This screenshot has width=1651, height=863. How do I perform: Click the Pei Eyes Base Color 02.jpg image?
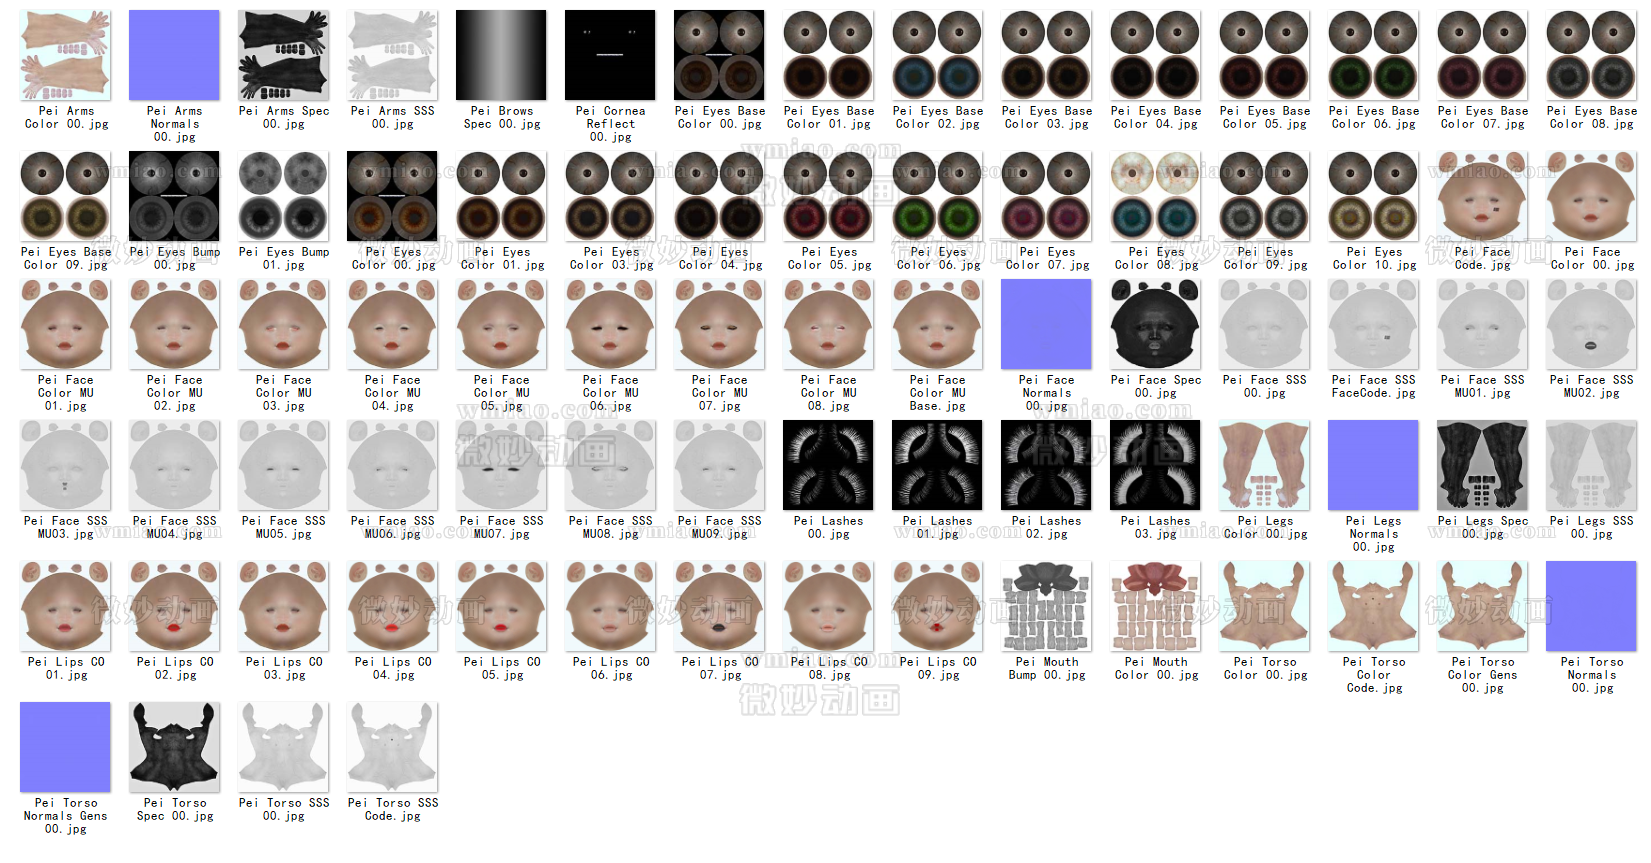tap(937, 56)
